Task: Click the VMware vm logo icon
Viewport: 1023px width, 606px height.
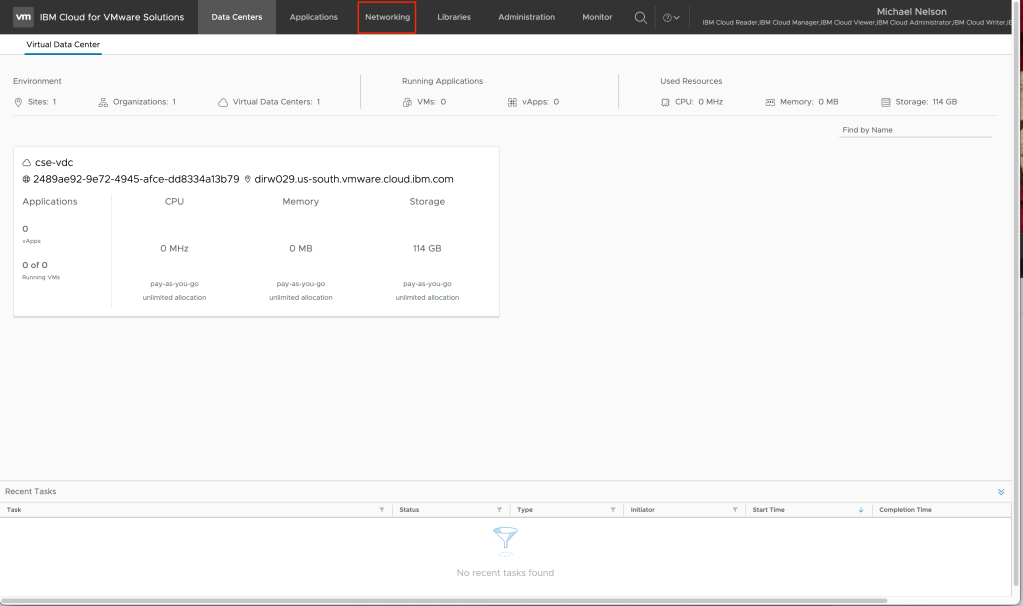Action: 23,17
